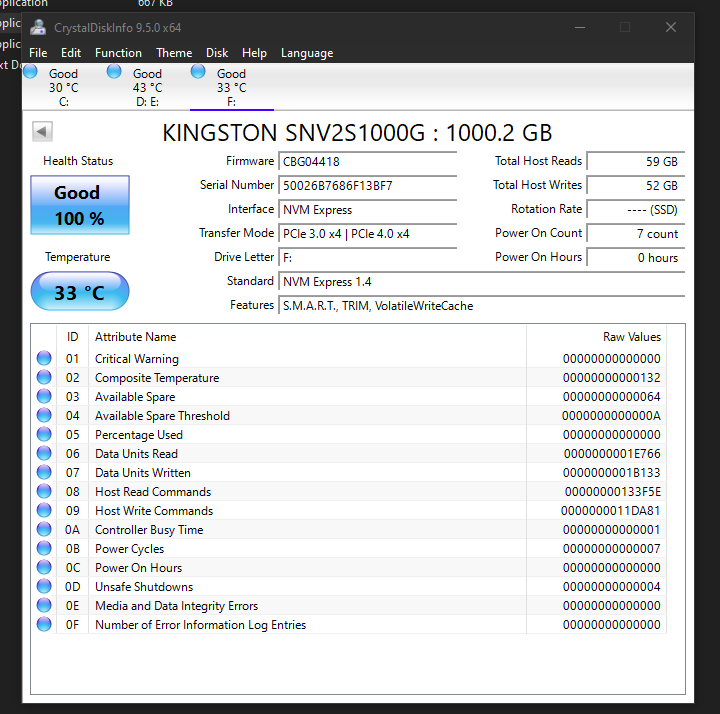The width and height of the screenshot is (720, 714).
Task: Click the Power On Hours value 0 hours
Action: click(x=636, y=258)
